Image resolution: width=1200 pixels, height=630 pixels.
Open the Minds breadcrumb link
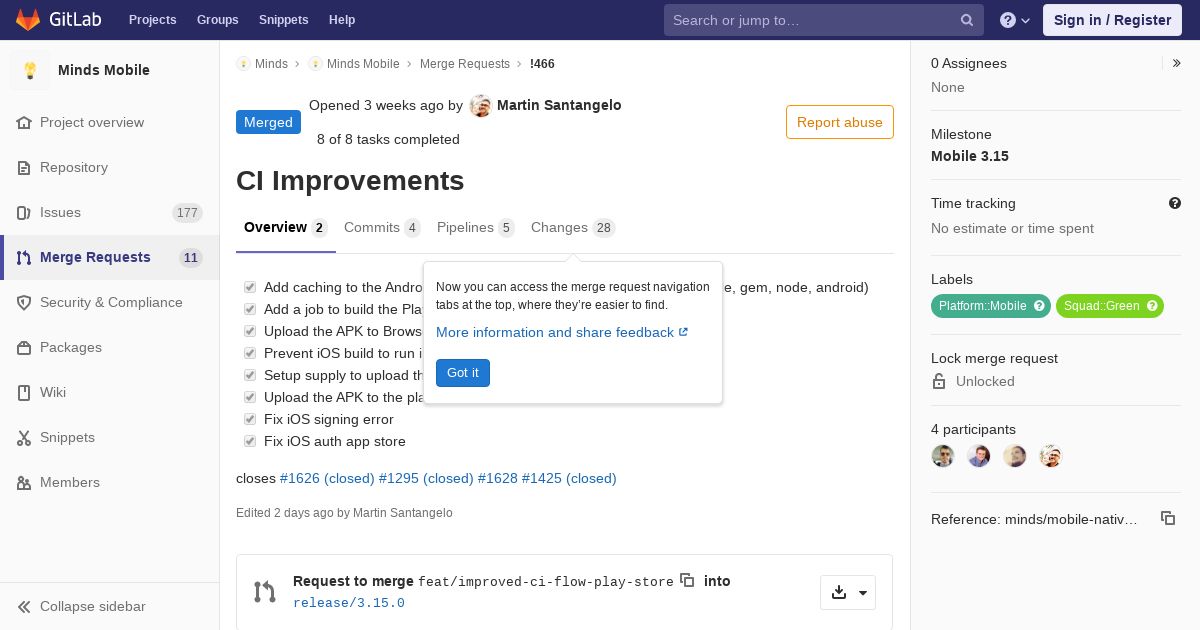262,64
